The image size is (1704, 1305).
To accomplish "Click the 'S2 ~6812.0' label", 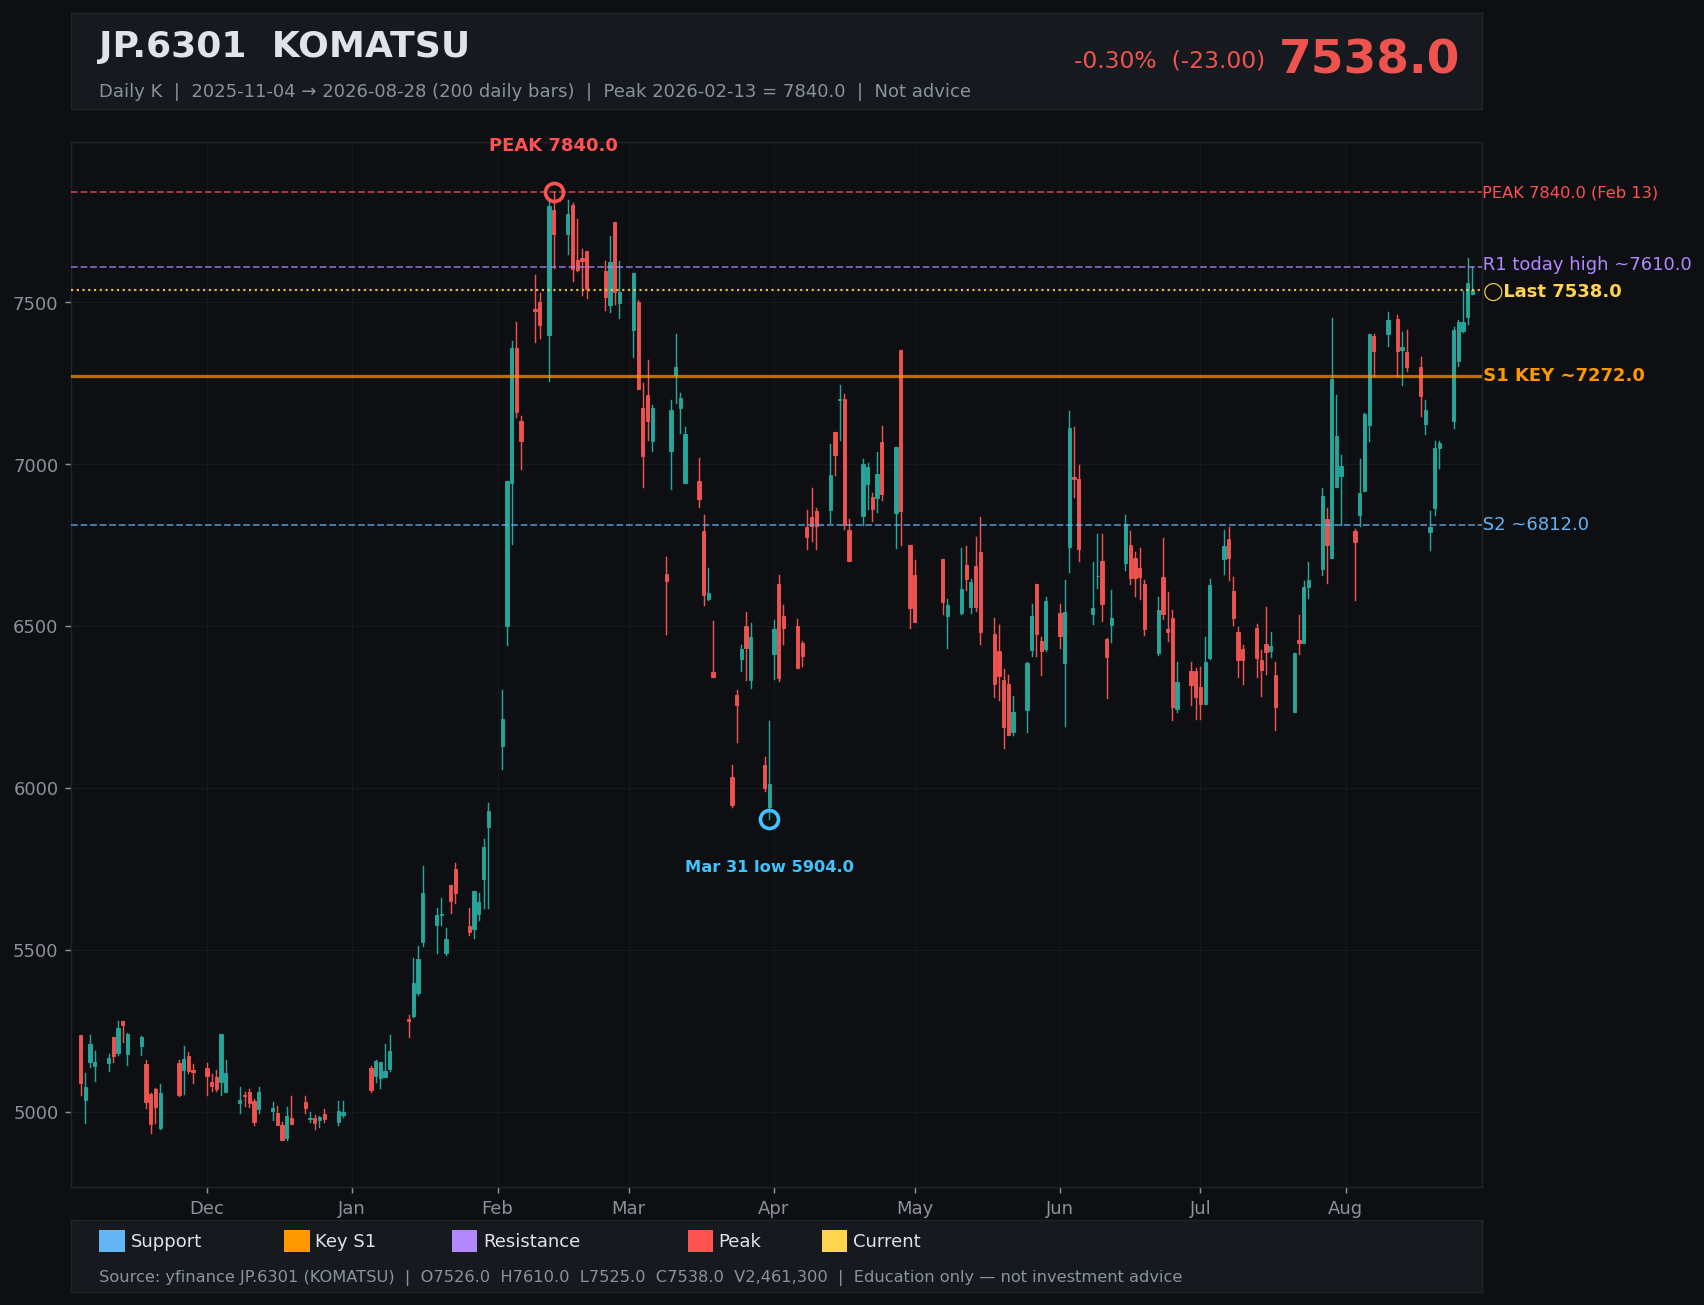I will (1535, 524).
